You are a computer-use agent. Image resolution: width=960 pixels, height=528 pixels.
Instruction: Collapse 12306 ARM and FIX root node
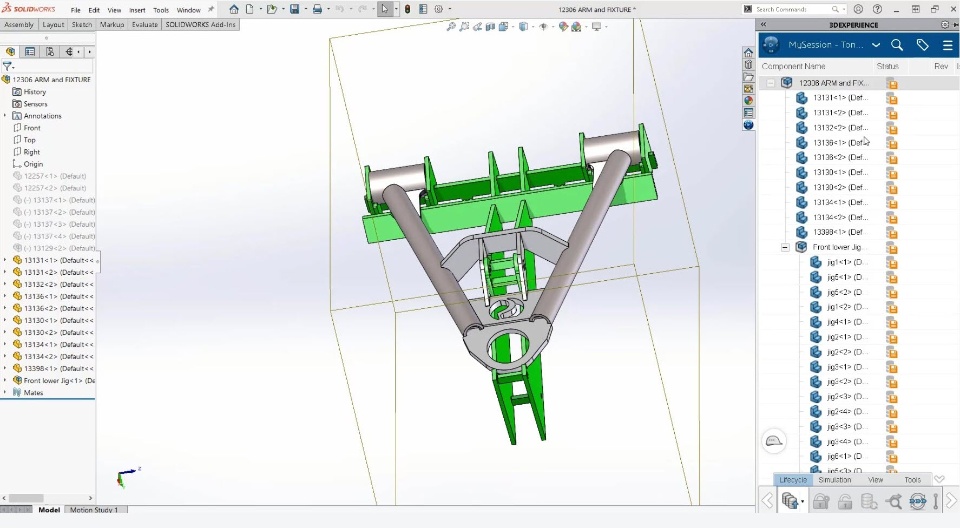(770, 83)
